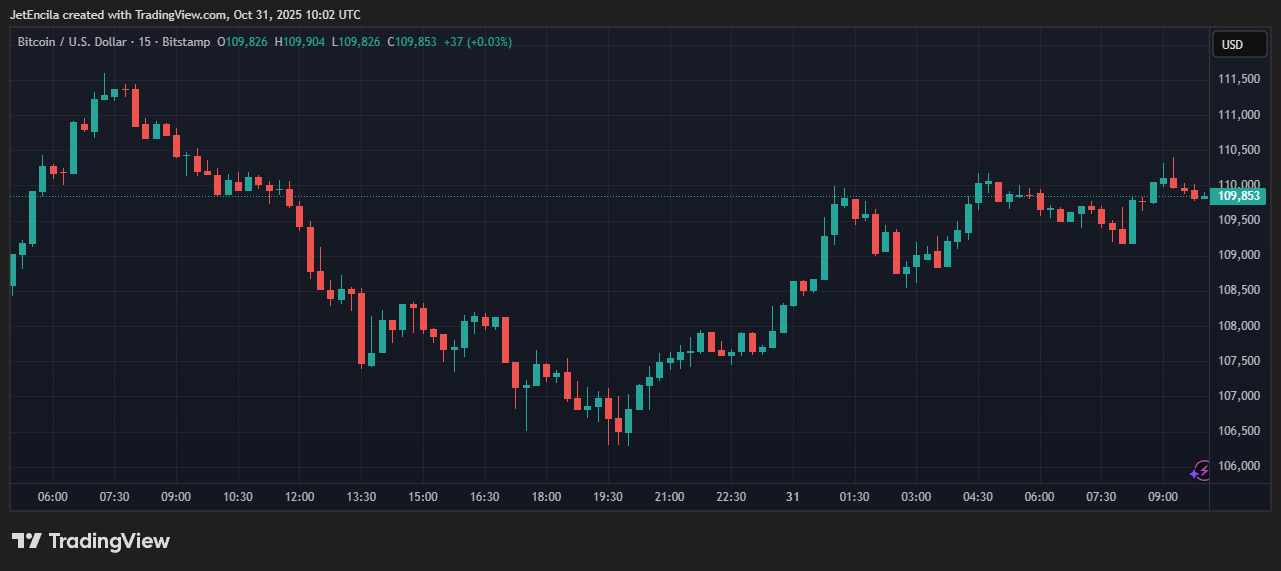1281x571 pixels.
Task: Click the header close value C109,853
Action: (x=412, y=42)
